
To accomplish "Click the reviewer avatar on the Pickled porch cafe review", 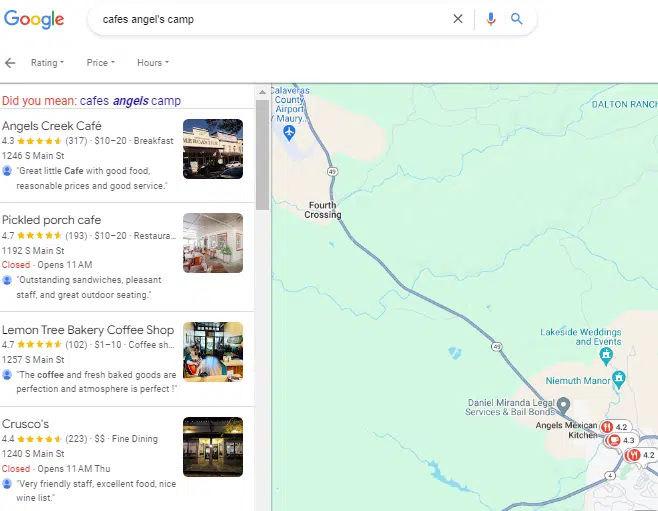I will coord(7,280).
